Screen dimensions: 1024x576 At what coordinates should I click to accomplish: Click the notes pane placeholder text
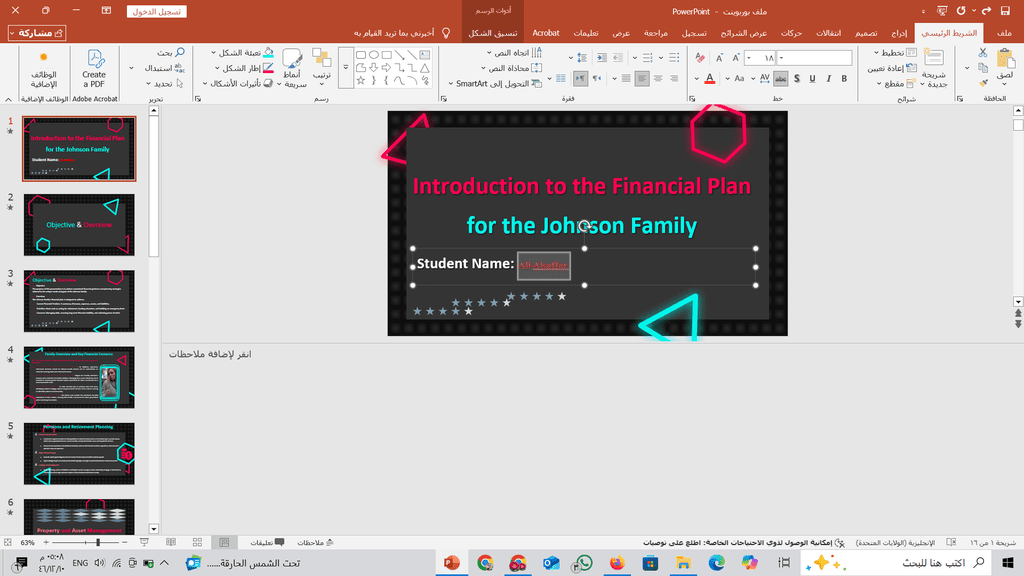[x=210, y=354]
